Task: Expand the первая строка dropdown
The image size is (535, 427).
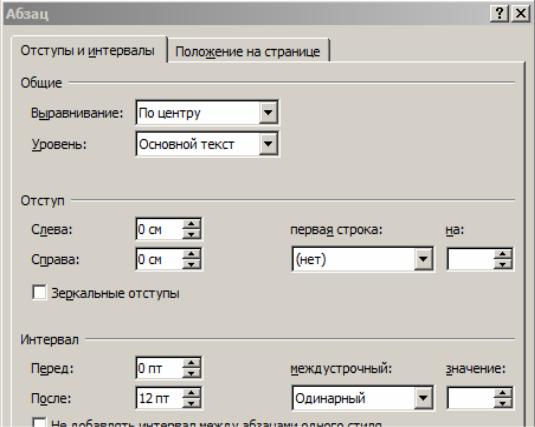Action: pos(423,259)
